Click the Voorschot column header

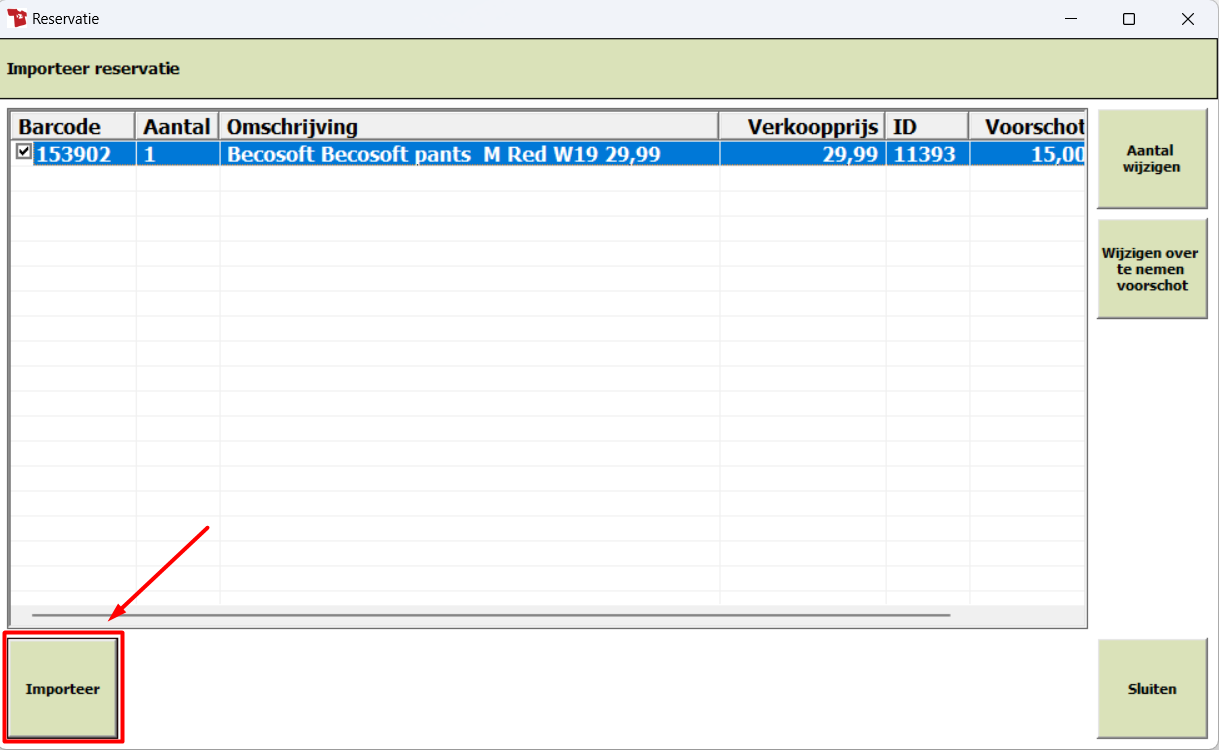coord(1027,126)
